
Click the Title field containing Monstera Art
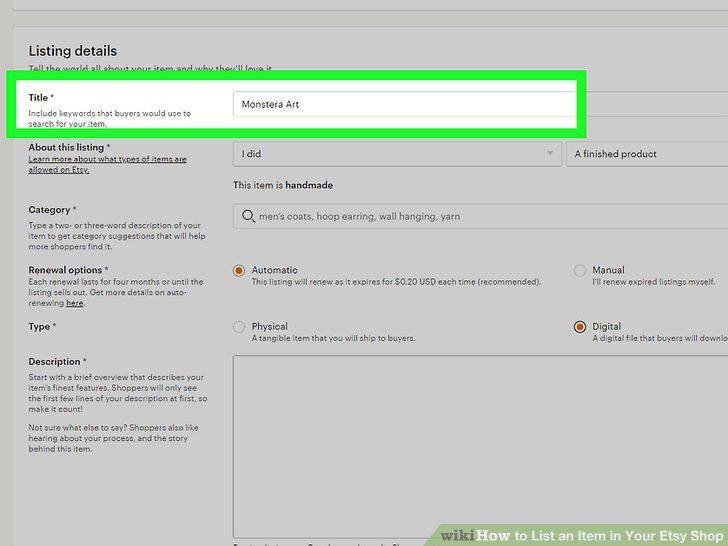(x=480, y=104)
